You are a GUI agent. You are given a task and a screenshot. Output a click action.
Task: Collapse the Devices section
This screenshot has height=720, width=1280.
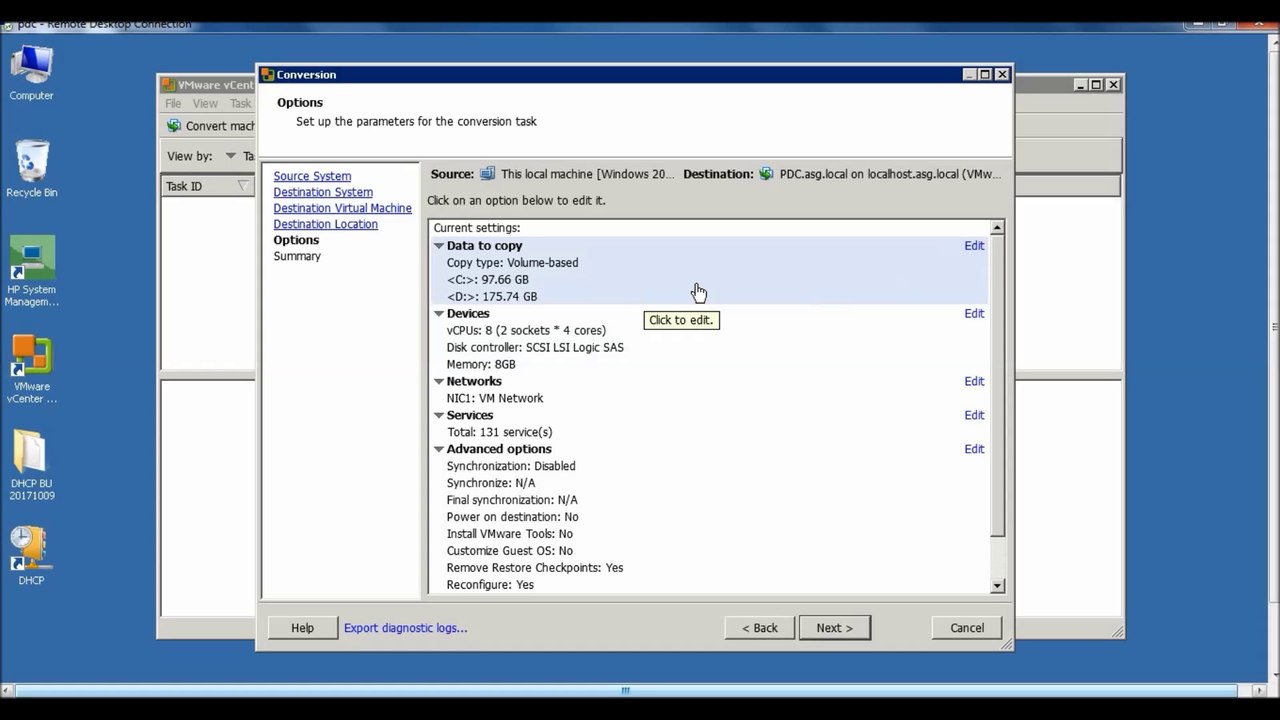[x=438, y=314]
